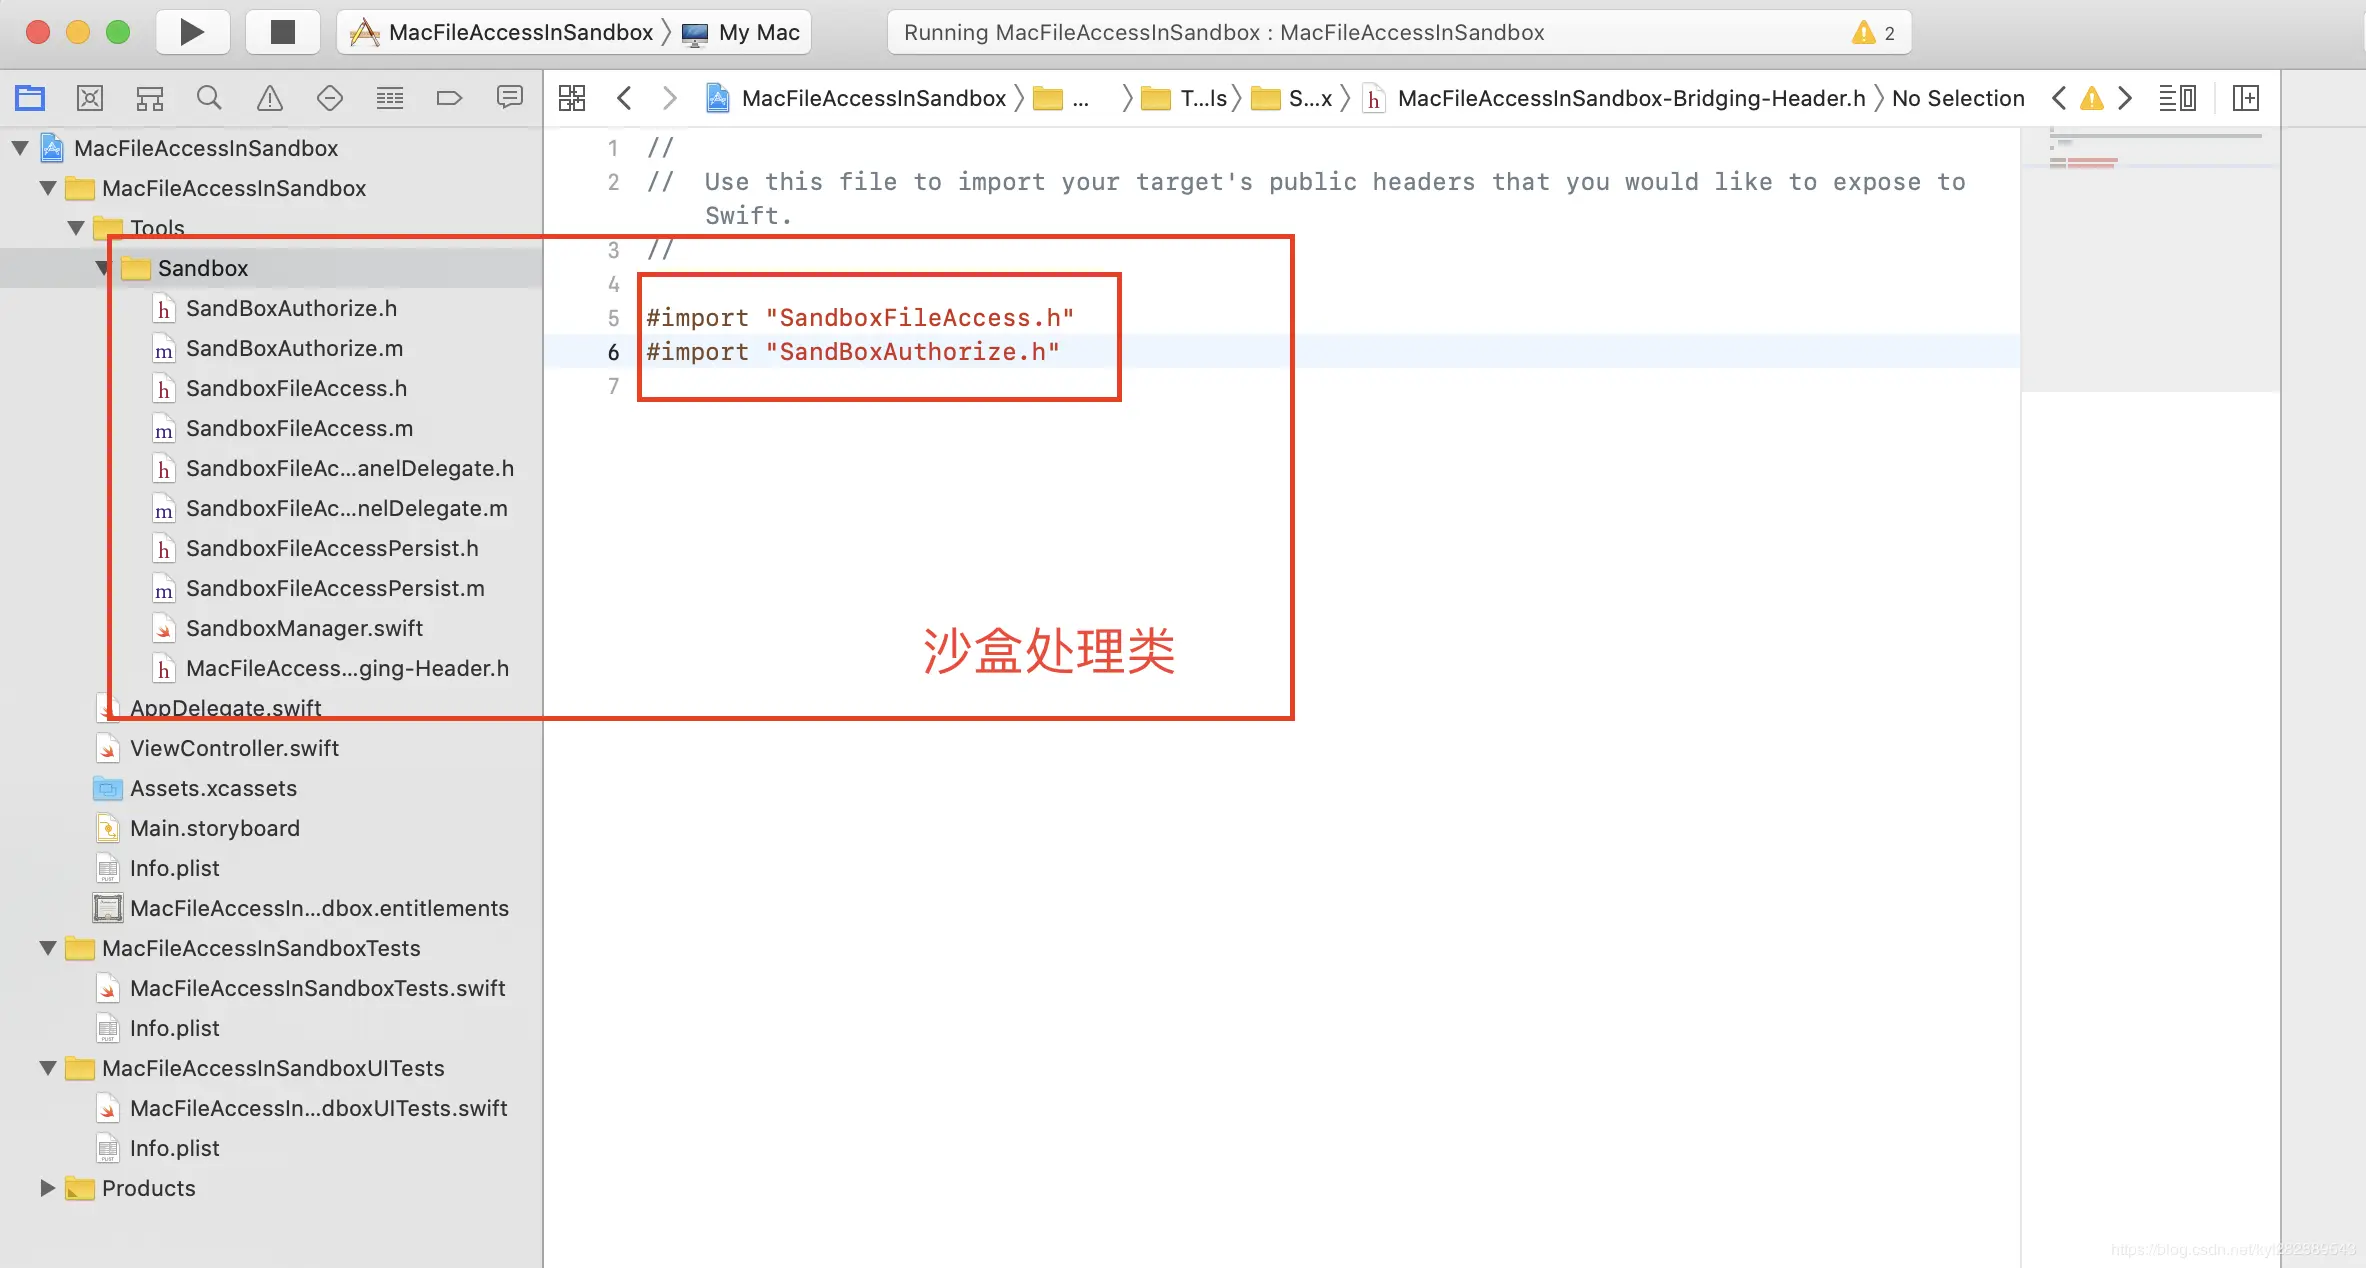Image resolution: width=2366 pixels, height=1268 pixels.
Task: Collapse the MacFileAccessInSandbox group folder
Action: tap(48, 188)
